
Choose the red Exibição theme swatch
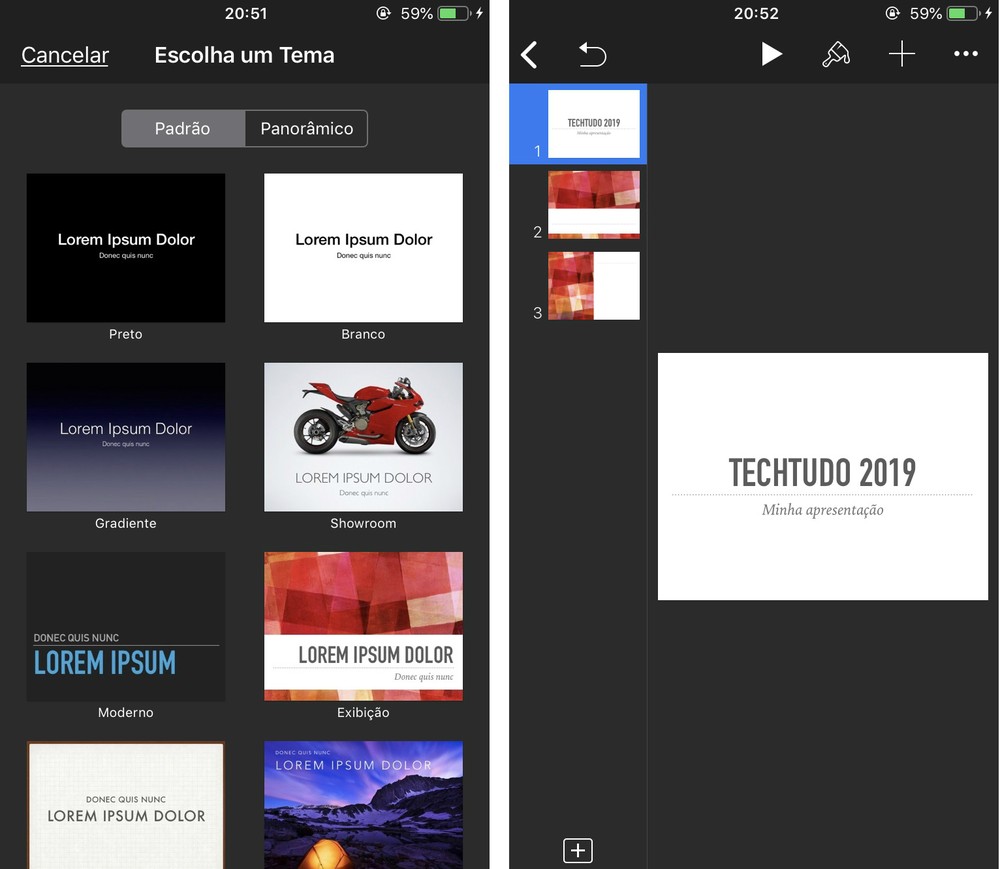click(363, 626)
